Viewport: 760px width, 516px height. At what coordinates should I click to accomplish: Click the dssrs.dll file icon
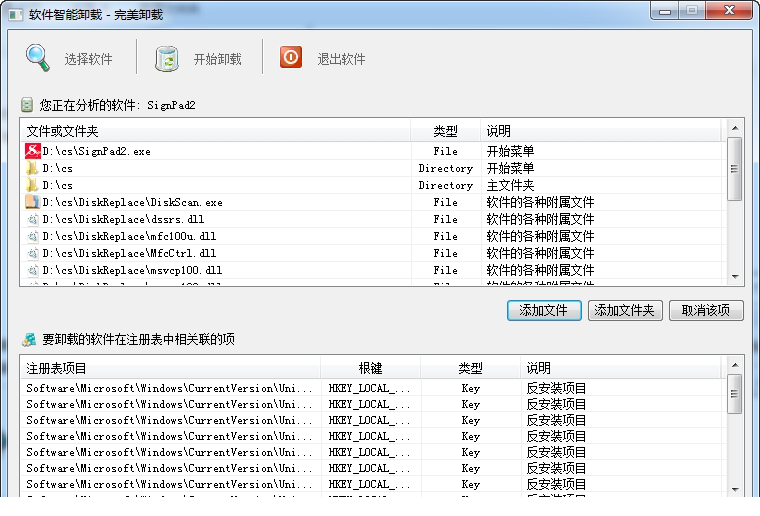pos(32,219)
